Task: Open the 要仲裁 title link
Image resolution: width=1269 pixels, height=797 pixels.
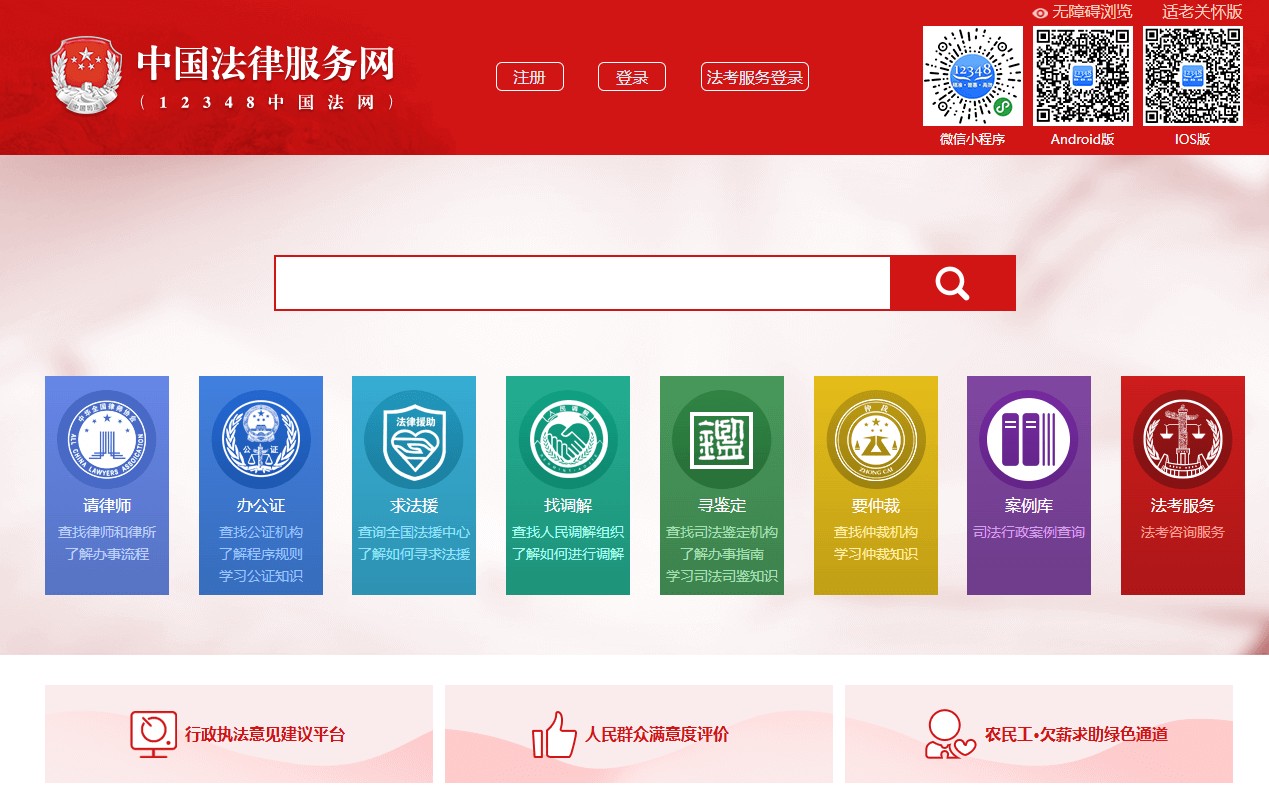Action: click(x=876, y=506)
